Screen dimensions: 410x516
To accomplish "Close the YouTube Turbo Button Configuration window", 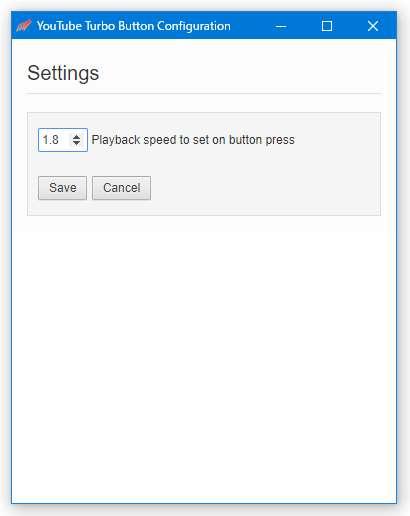I will click(x=373, y=26).
